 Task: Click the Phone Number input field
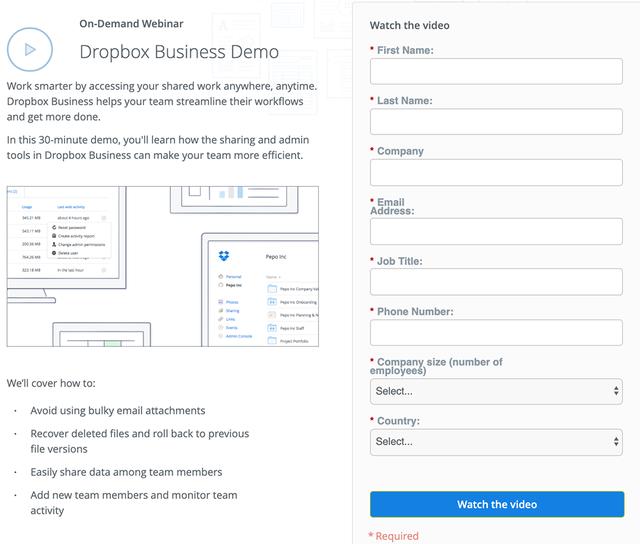coord(496,332)
